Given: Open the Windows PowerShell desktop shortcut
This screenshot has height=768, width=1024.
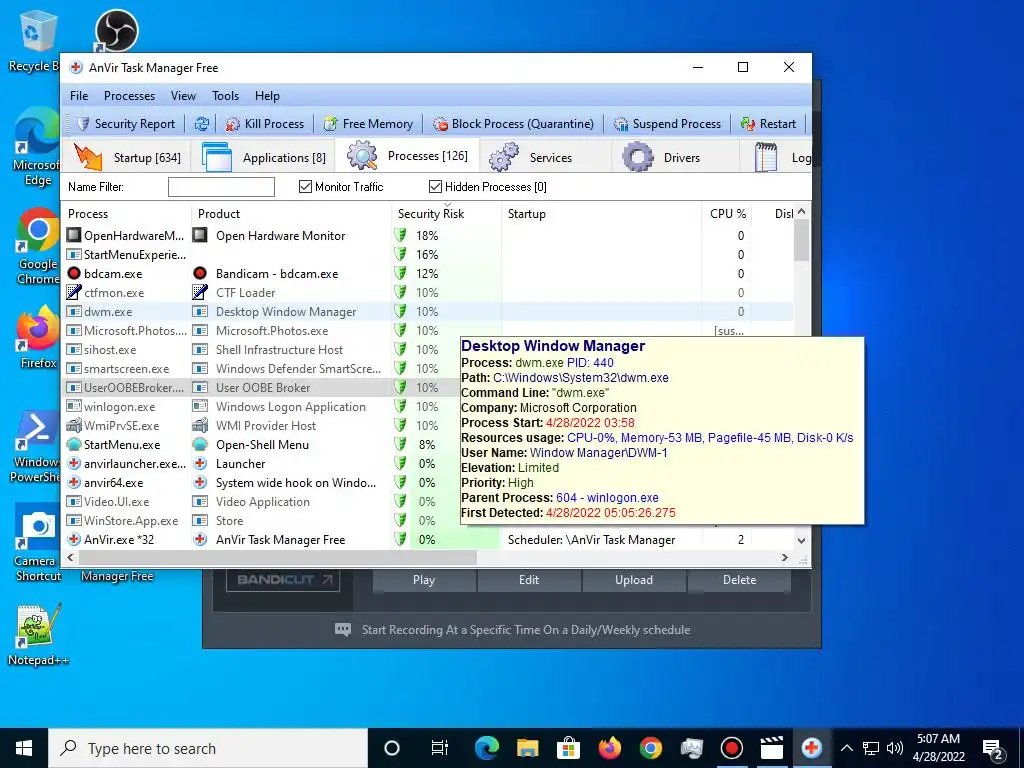Looking at the screenshot, I should pyautogui.click(x=35, y=447).
